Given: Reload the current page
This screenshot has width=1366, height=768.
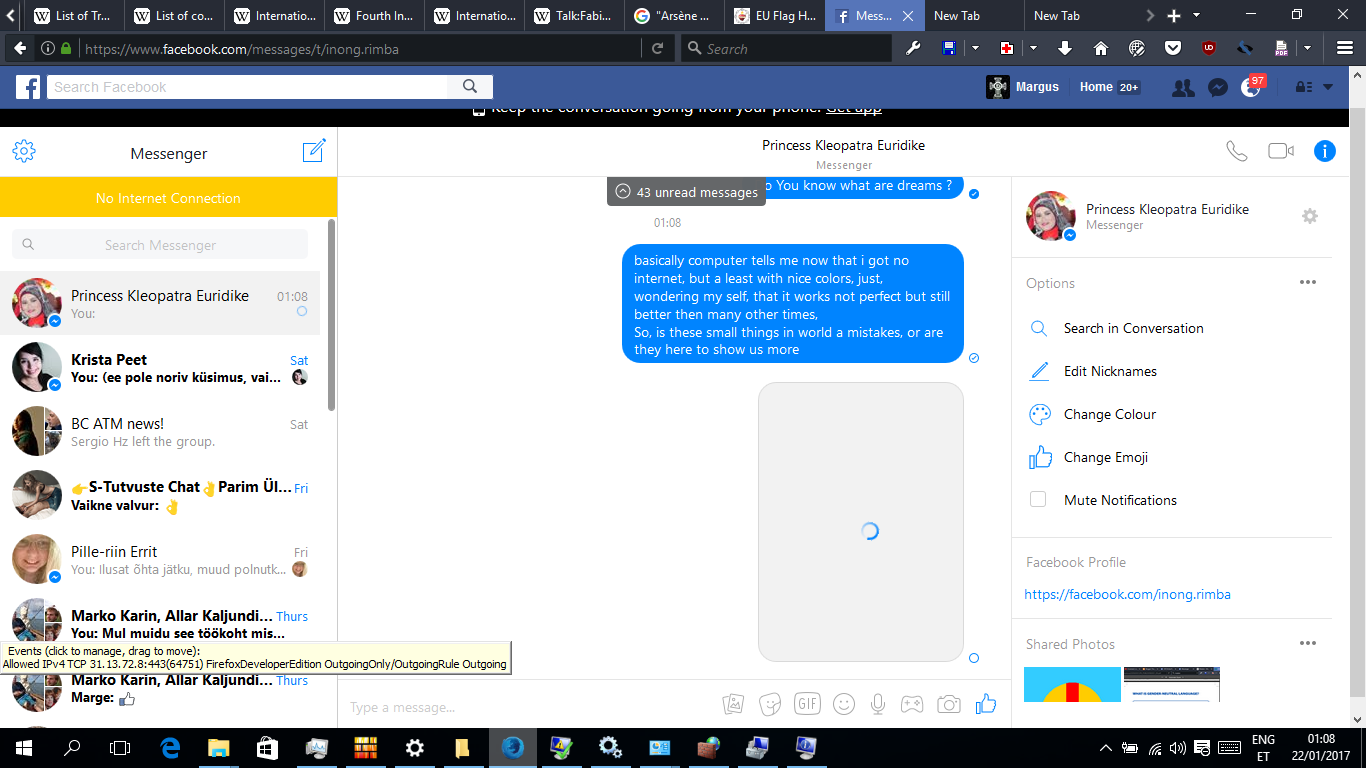Looking at the screenshot, I should click(657, 48).
